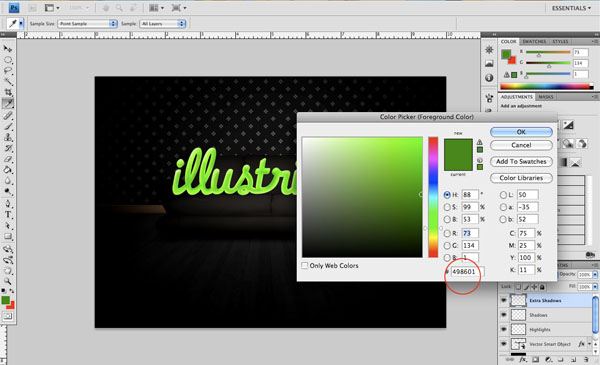Open the Essentials workspace dropdown
Screen dimensions: 600x365
coord(571,8)
